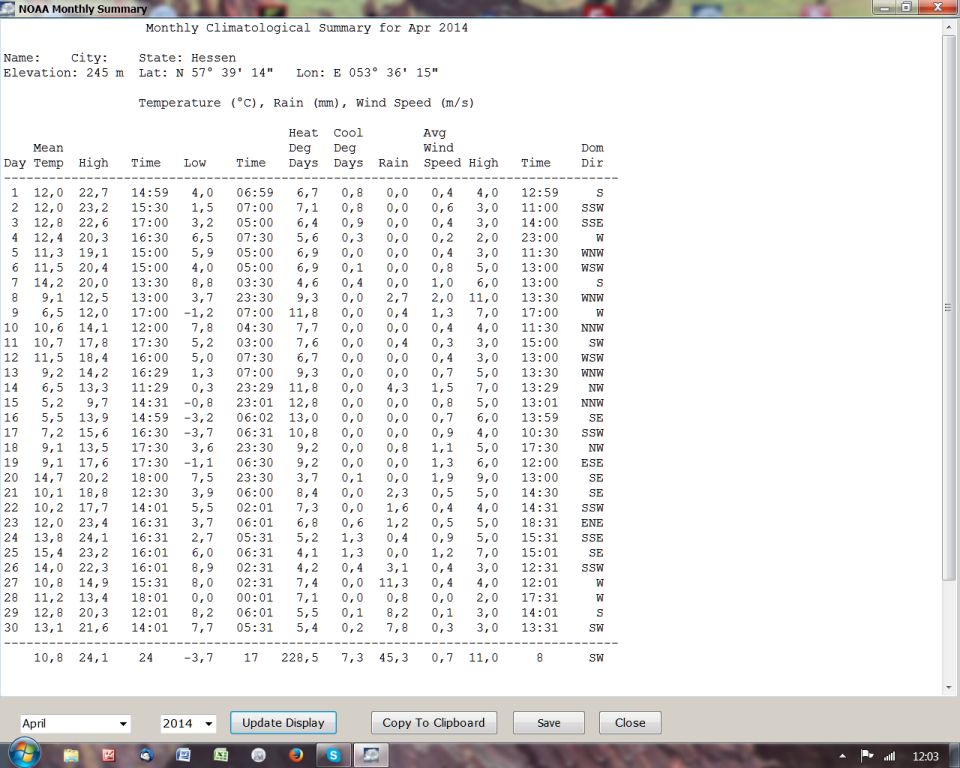Viewport: 960px width, 768px height.
Task: Open Windows Explorer folder from taskbar
Action: 71,755
